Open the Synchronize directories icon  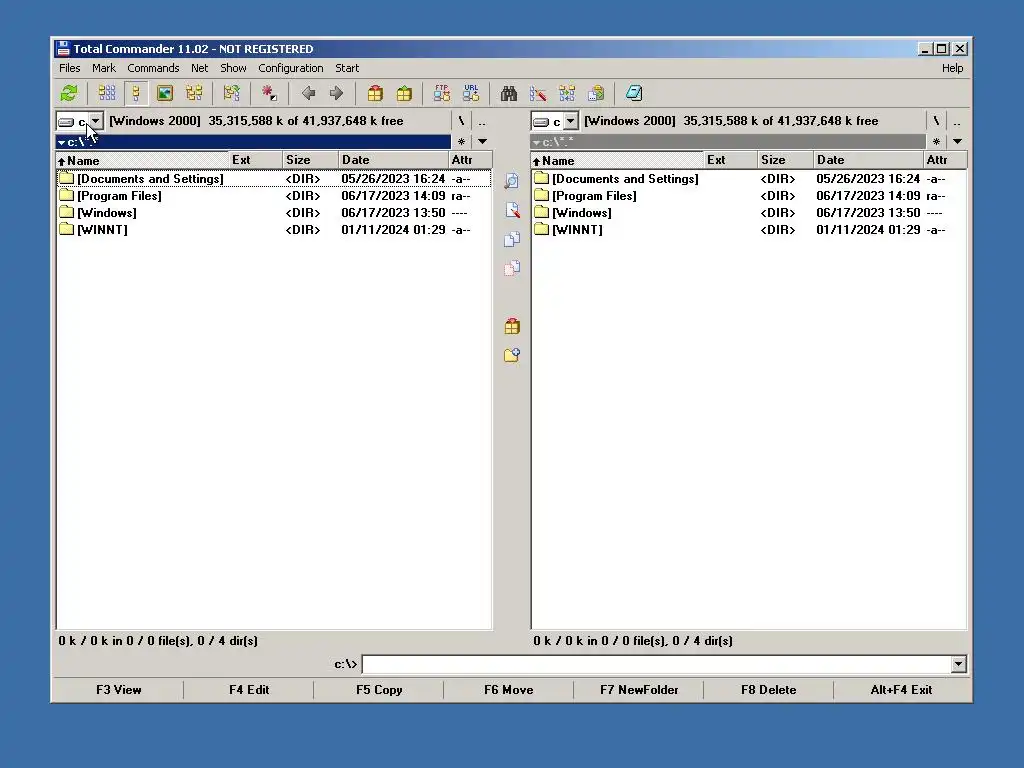[567, 93]
